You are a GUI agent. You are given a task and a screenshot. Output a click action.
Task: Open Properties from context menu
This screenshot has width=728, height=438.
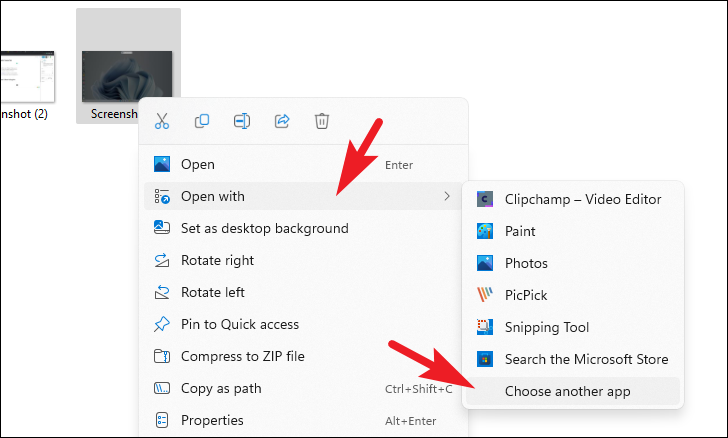coord(303,420)
